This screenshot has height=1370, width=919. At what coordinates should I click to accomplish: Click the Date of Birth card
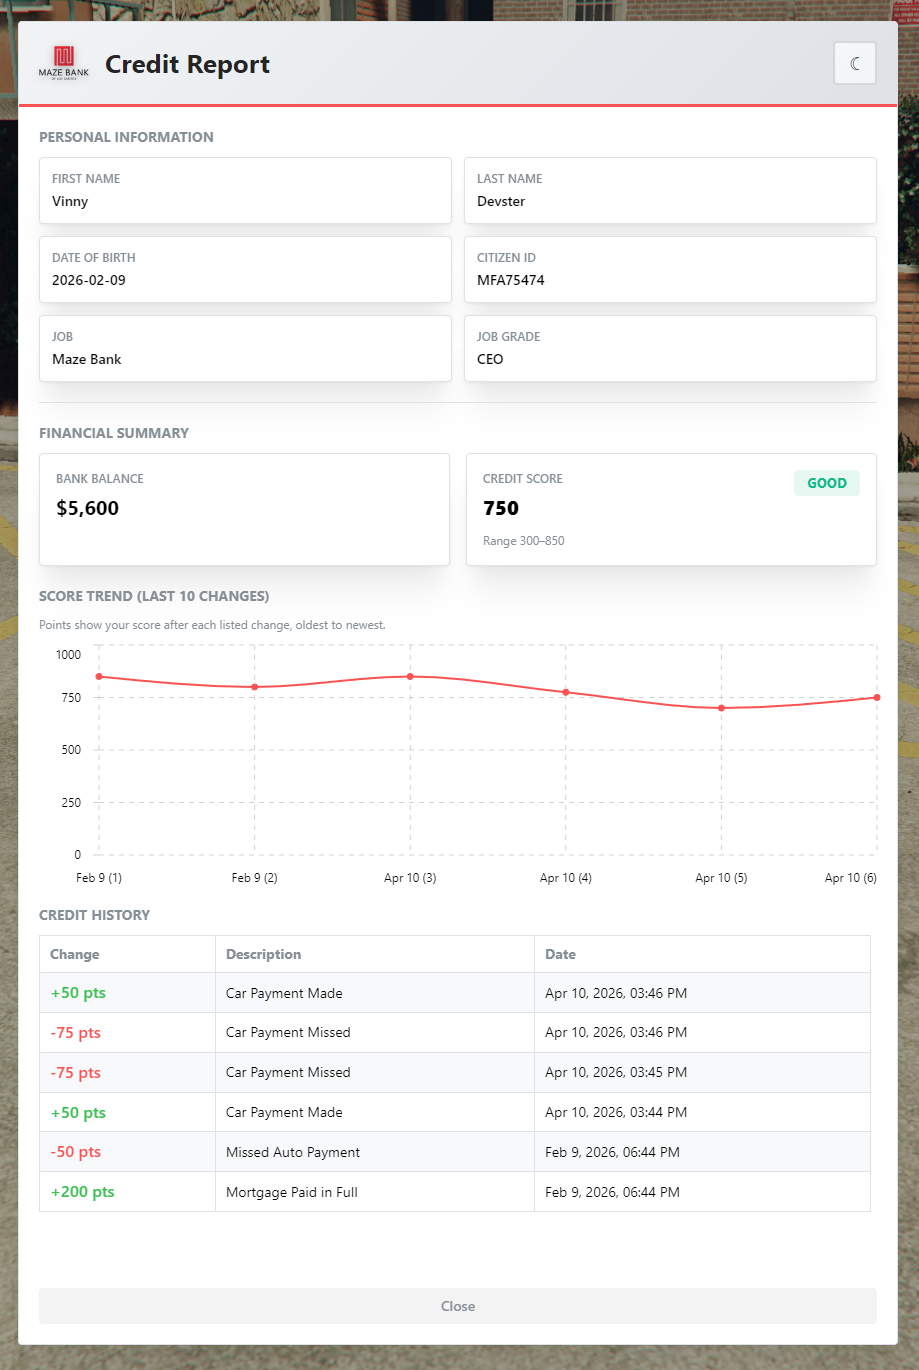(x=245, y=269)
